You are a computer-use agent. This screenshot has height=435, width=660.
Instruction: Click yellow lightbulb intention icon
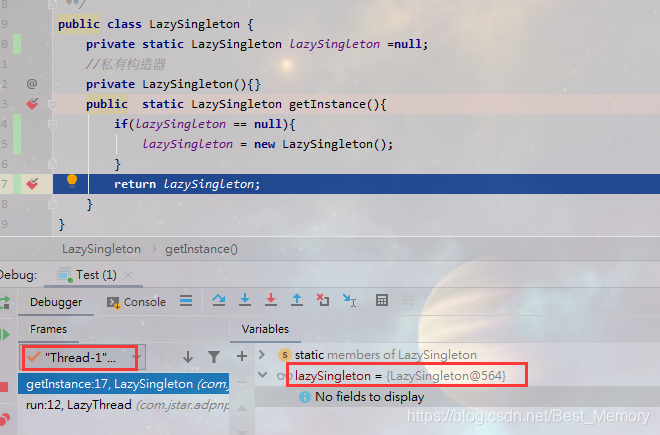coord(72,181)
